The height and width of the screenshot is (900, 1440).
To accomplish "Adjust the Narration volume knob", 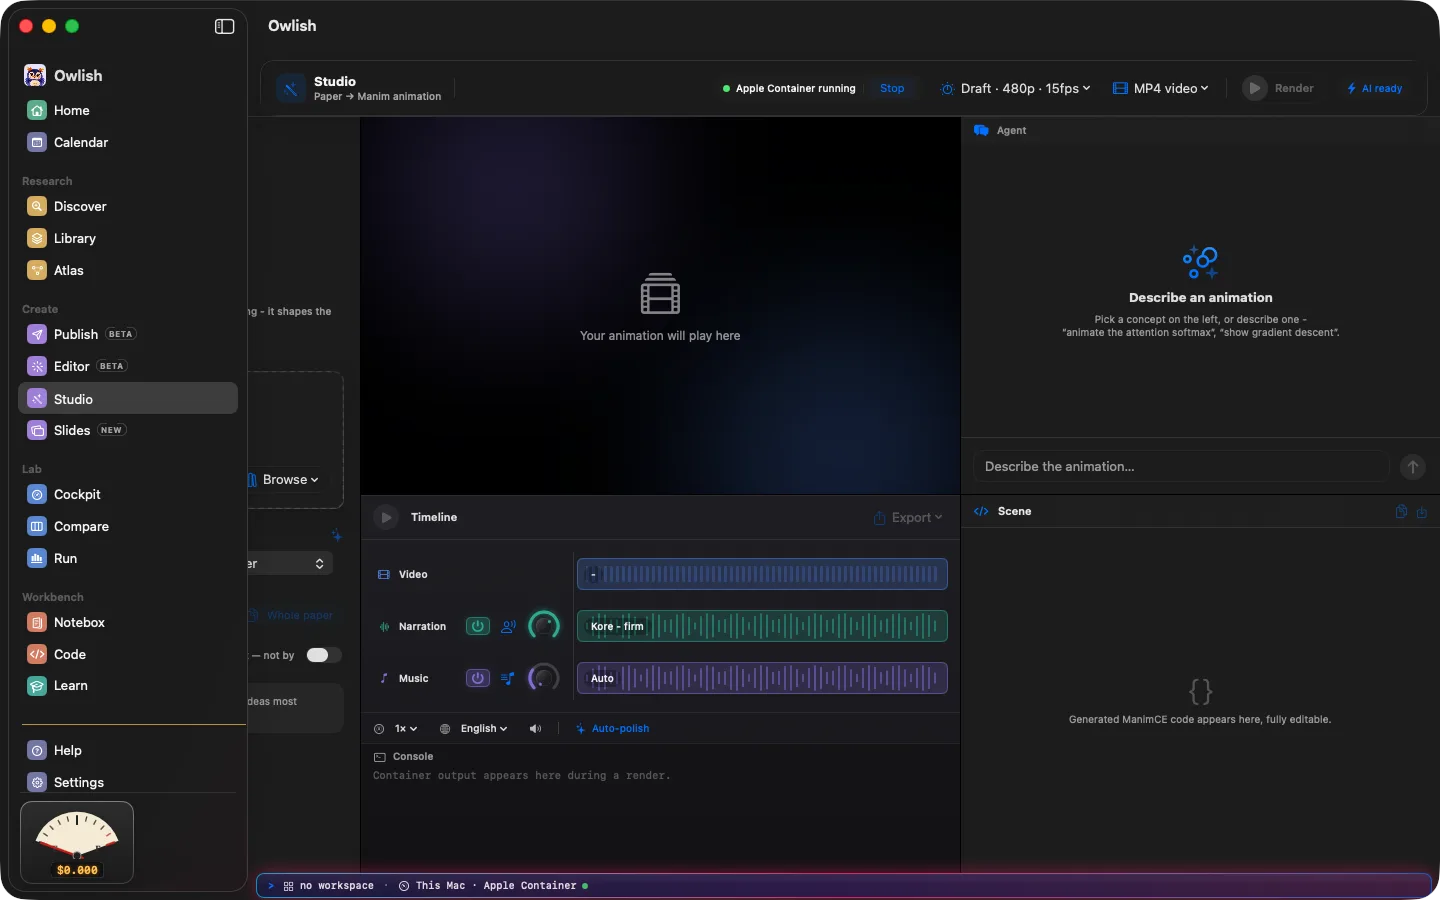I will [x=544, y=626].
